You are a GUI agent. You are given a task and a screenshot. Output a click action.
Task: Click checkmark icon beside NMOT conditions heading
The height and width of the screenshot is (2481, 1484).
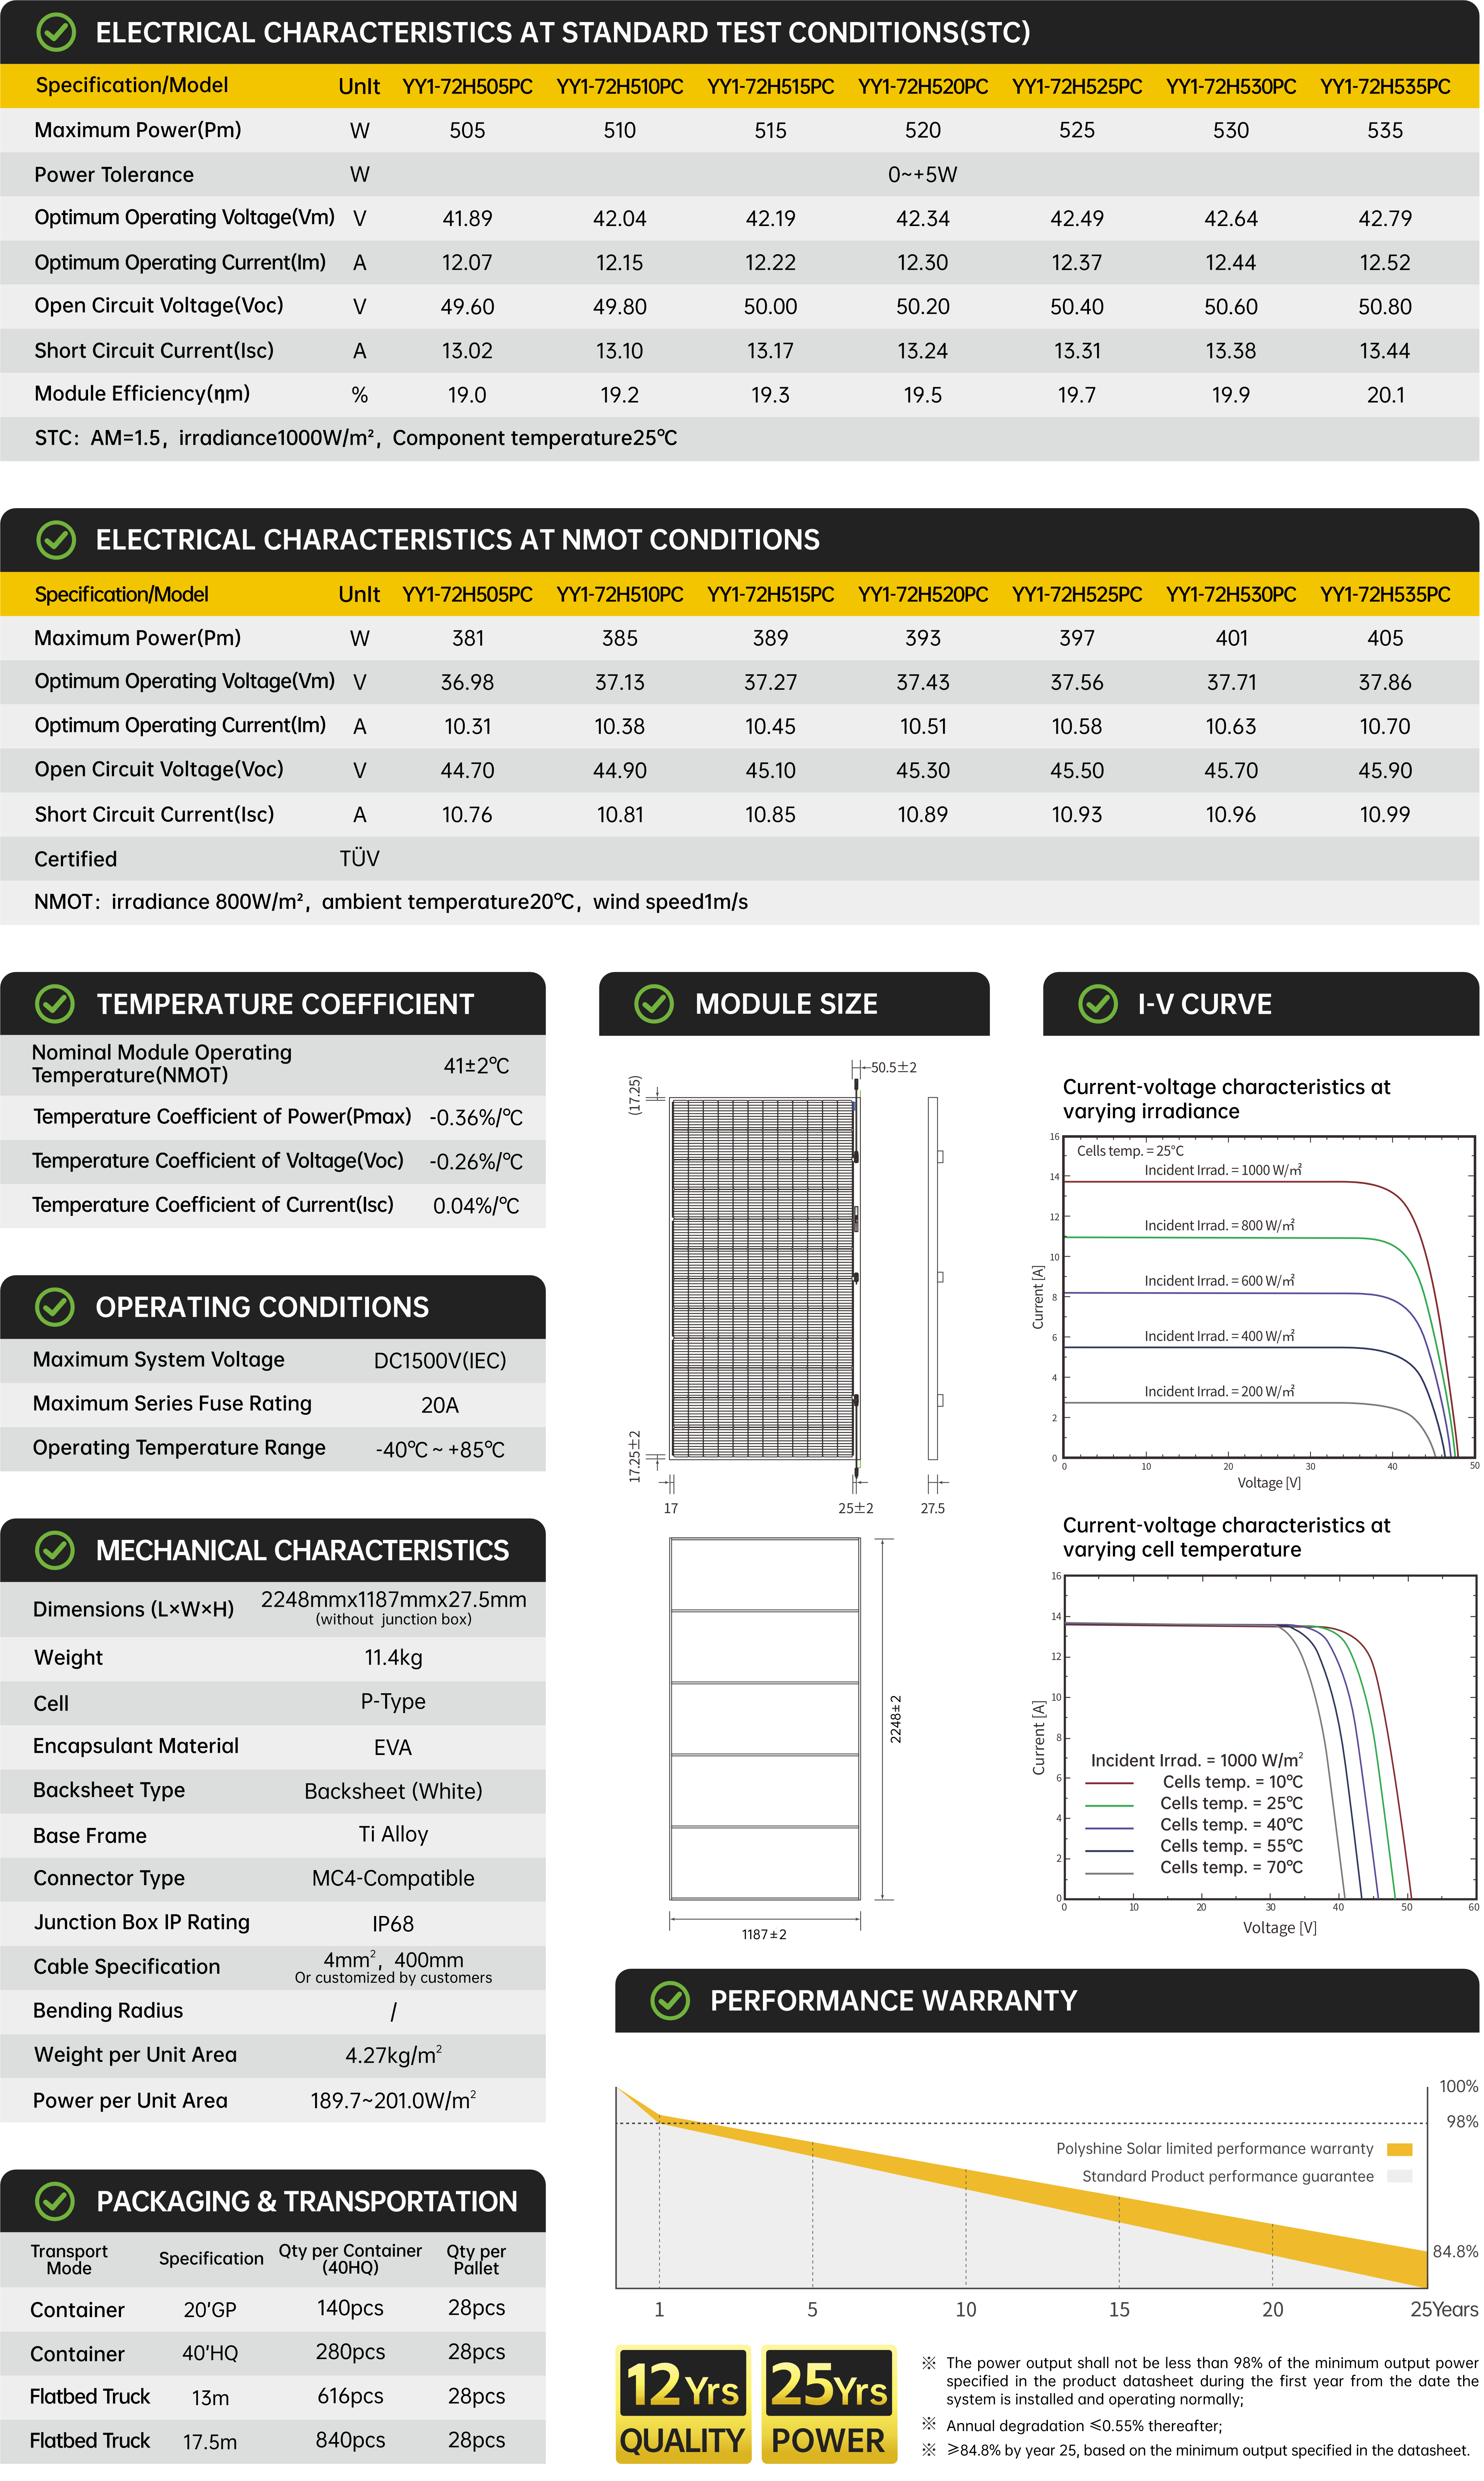(56, 540)
